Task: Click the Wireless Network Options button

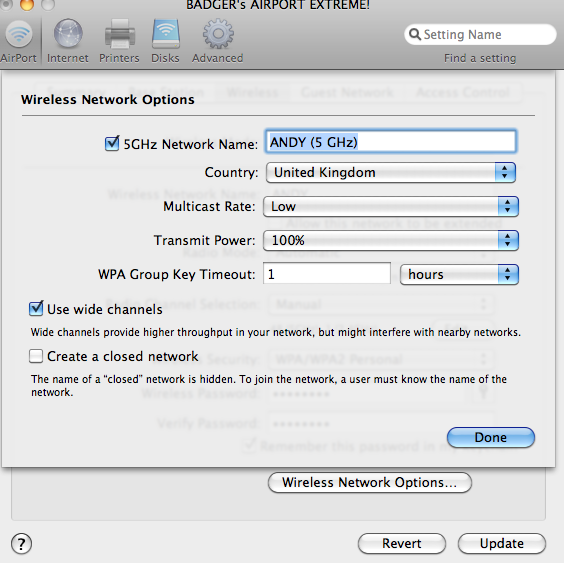Action: coord(370,482)
